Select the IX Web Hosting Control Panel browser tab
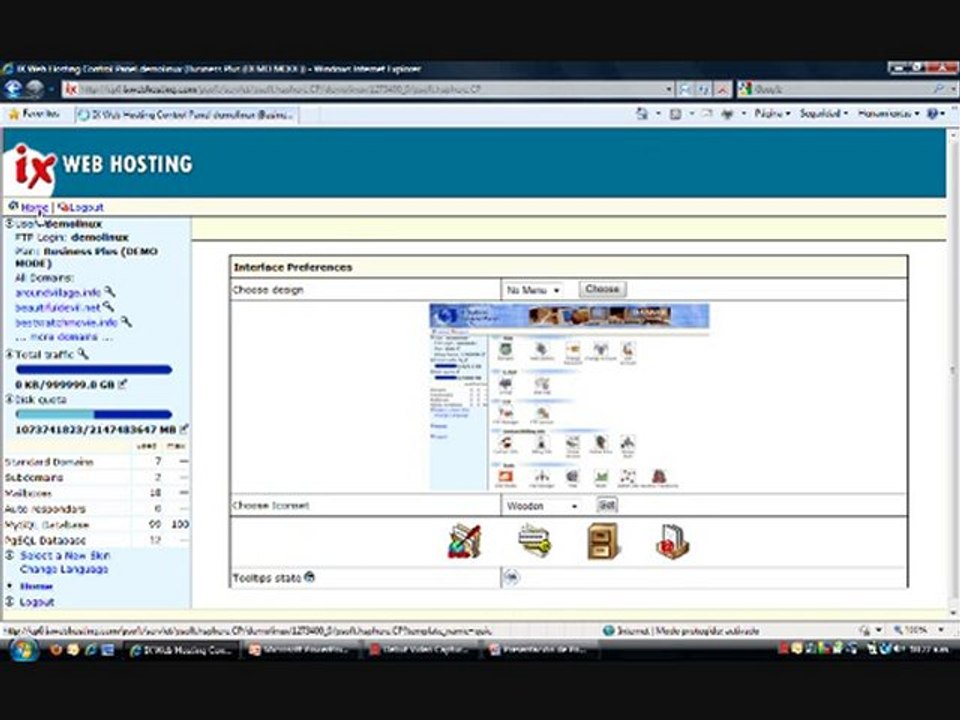 point(187,114)
